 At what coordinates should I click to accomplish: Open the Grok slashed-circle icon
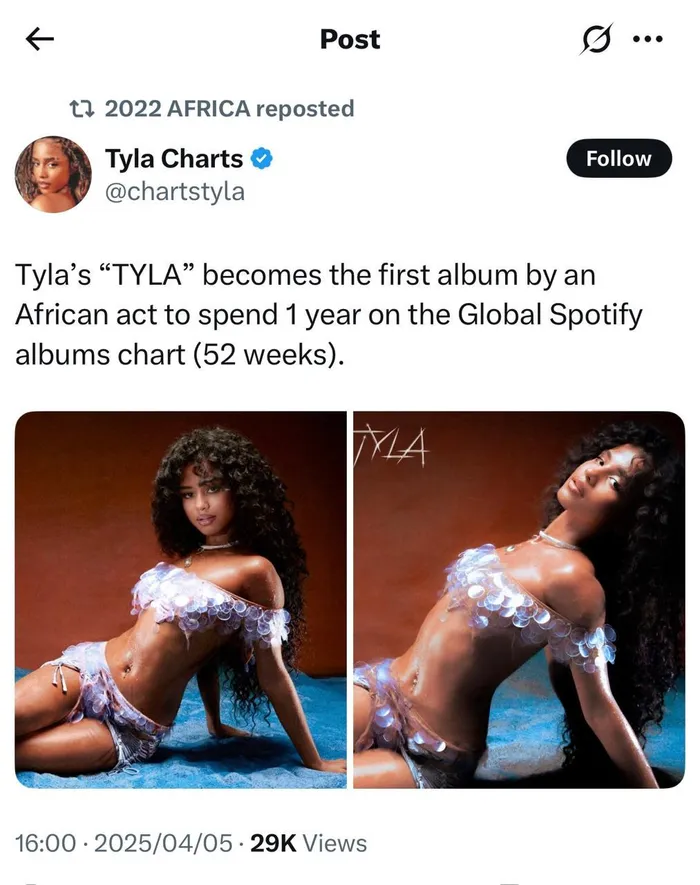(596, 39)
